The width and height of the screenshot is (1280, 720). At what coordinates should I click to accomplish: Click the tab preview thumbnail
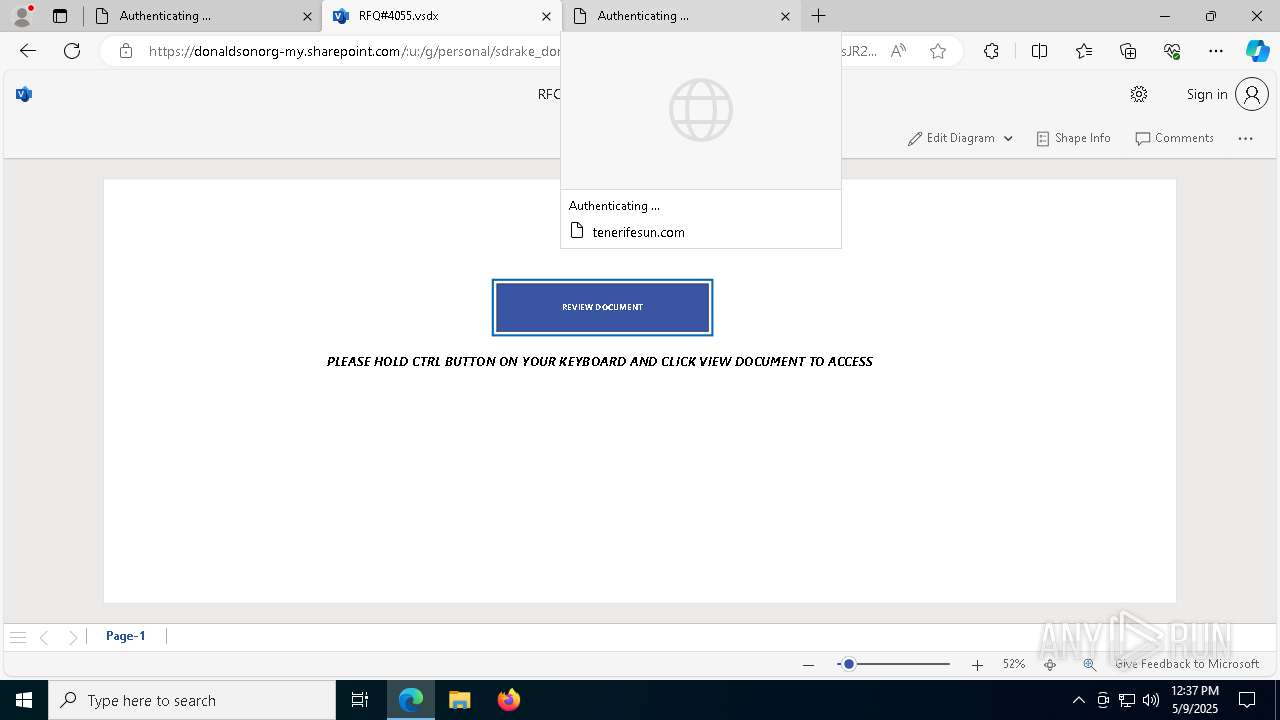pyautogui.click(x=701, y=110)
